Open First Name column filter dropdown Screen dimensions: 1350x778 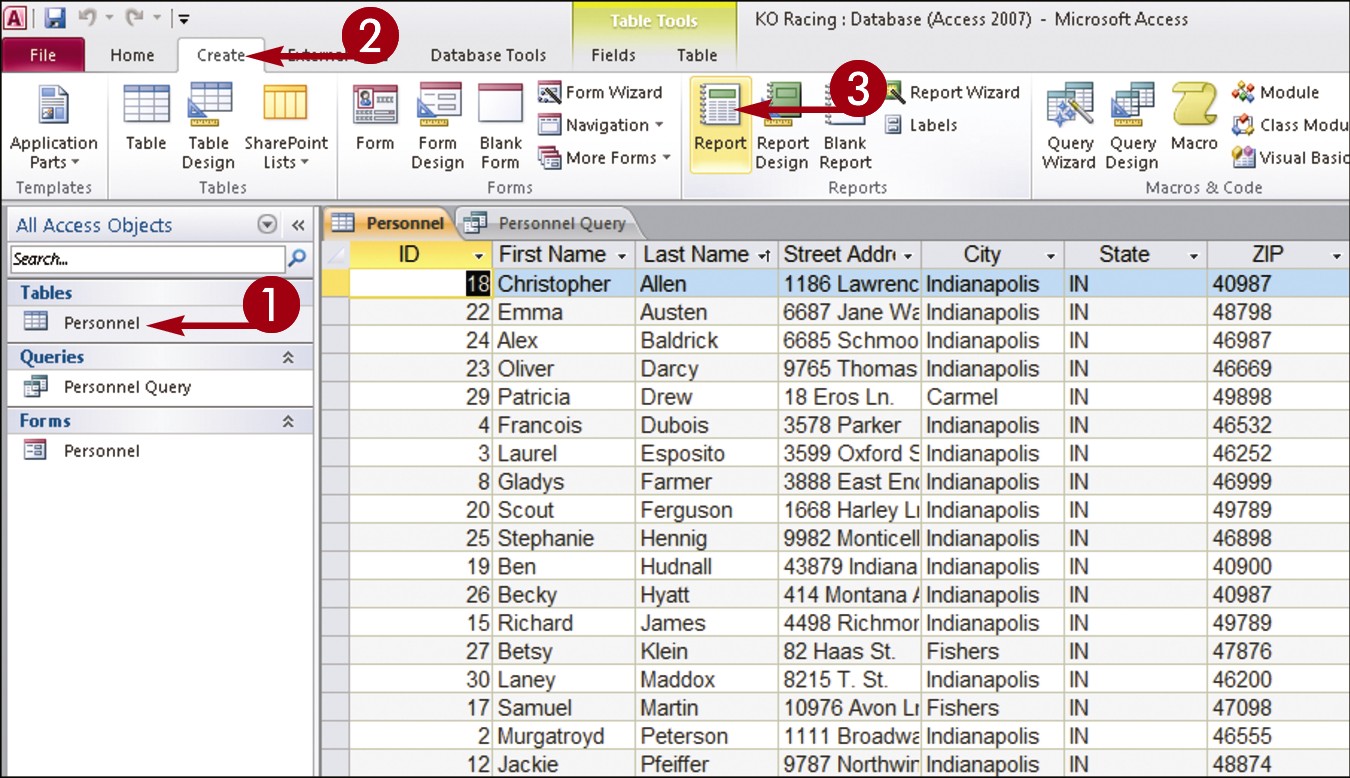point(622,256)
